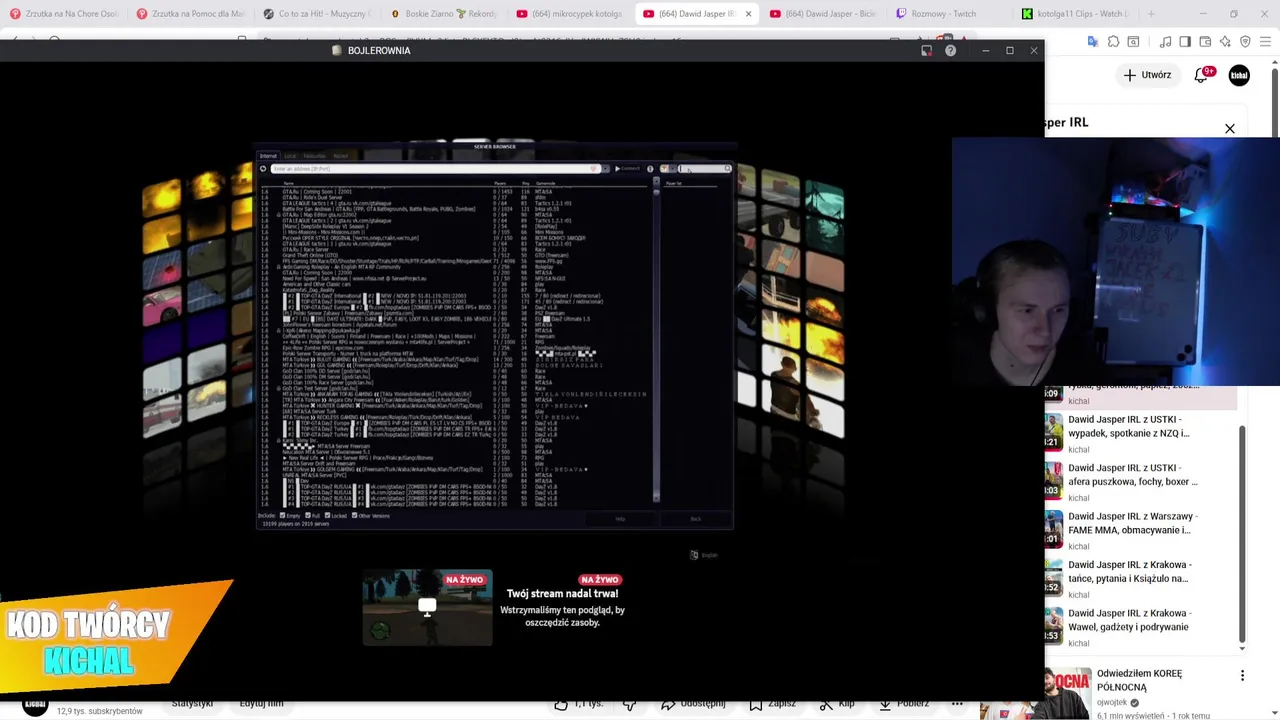The height and width of the screenshot is (720, 1280).
Task: Toggle the browser sidebar panel icon
Action: pos(1185,42)
